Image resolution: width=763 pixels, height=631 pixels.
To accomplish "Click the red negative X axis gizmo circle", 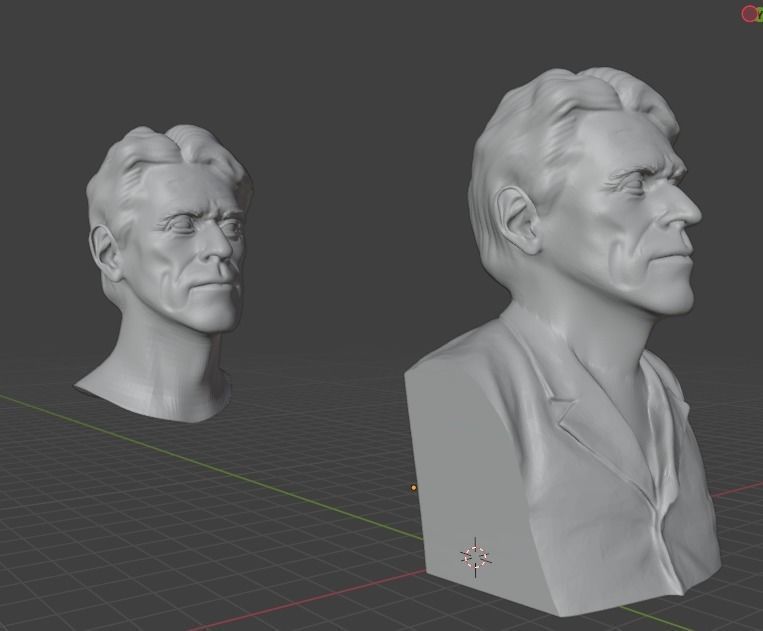I will coord(748,14).
